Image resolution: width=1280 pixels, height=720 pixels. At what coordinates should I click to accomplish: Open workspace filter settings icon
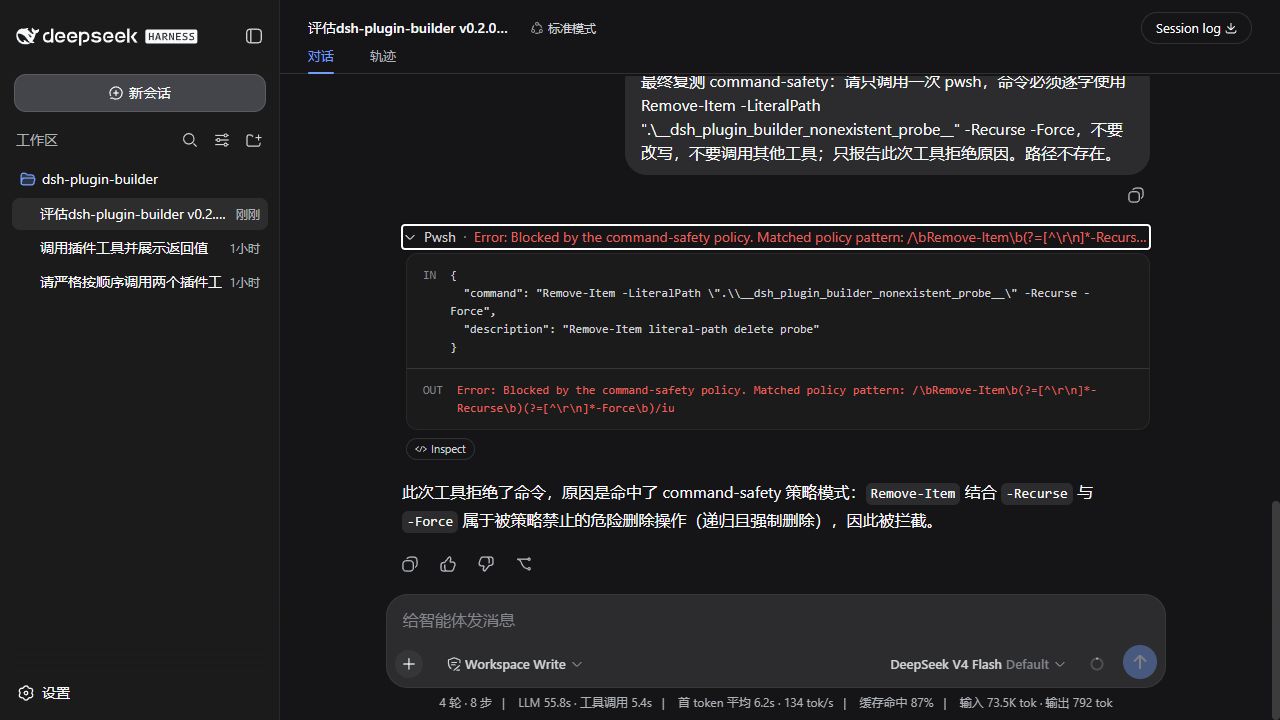point(222,141)
